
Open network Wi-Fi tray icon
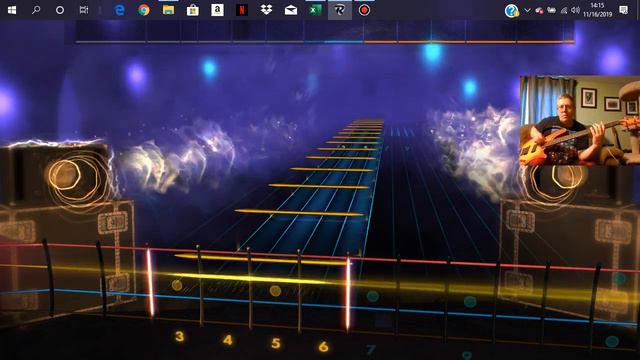click(564, 11)
